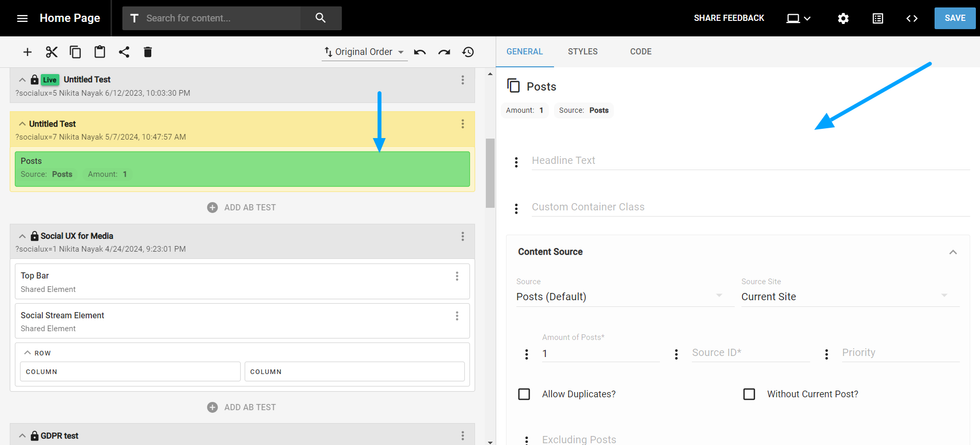Click the undo arrow icon
The image size is (980, 445).
(x=420, y=52)
